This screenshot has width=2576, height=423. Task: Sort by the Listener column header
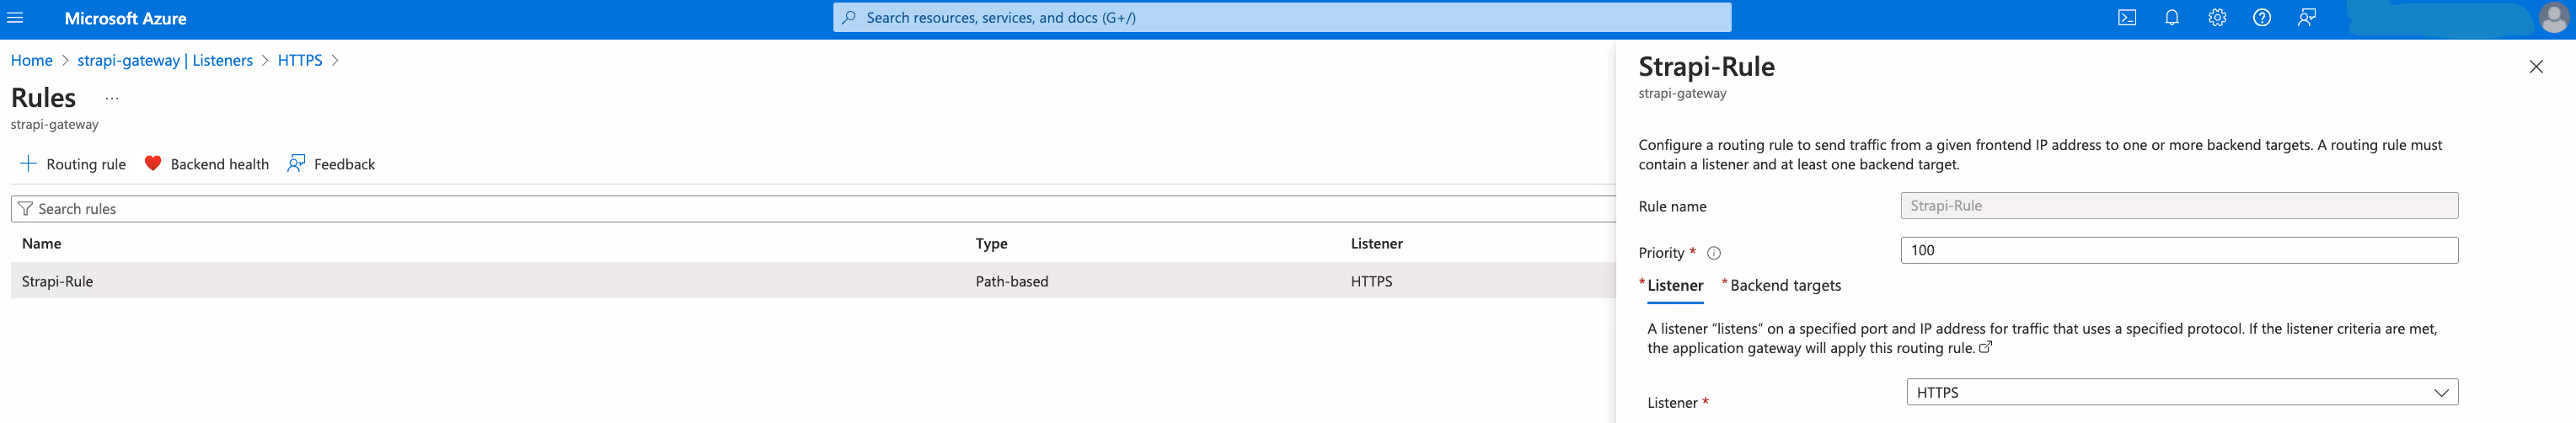point(1377,243)
